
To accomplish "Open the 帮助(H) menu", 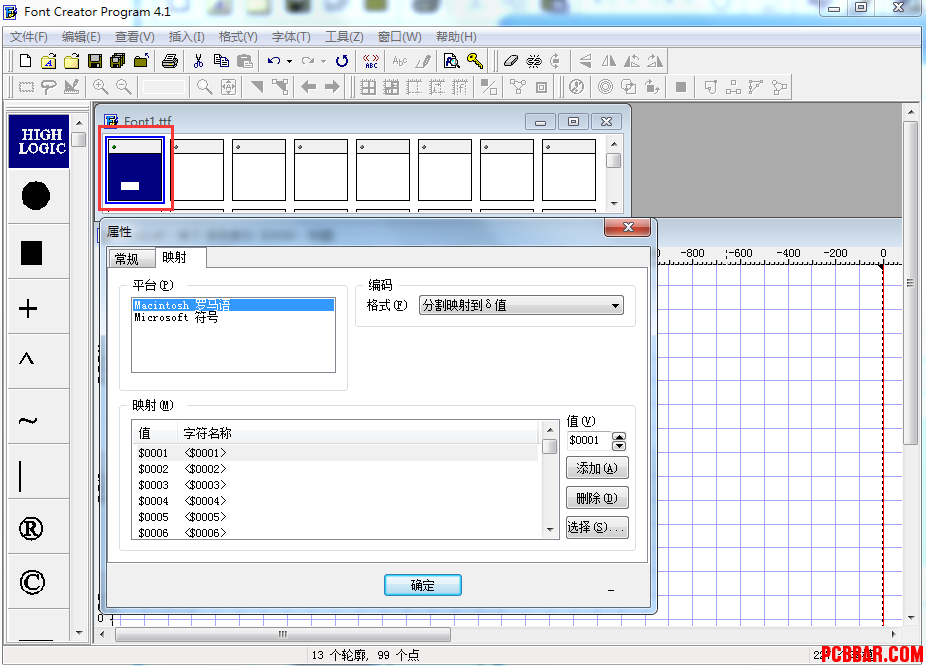I will [457, 37].
